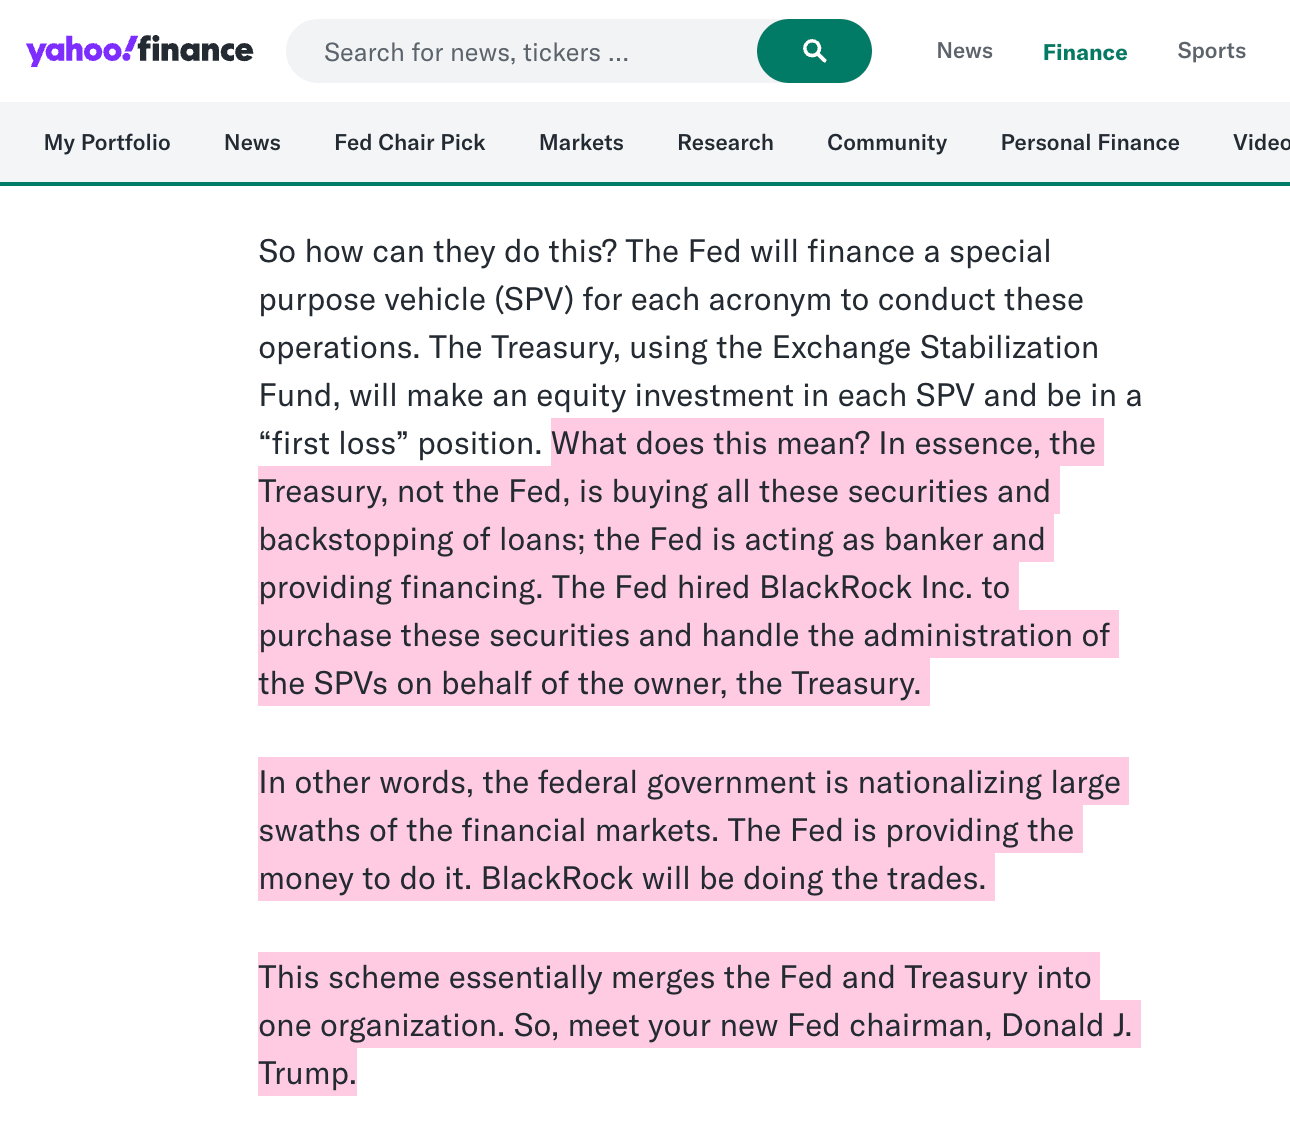1290x1148 pixels.
Task: Select the green Finance header link
Action: point(1084,52)
